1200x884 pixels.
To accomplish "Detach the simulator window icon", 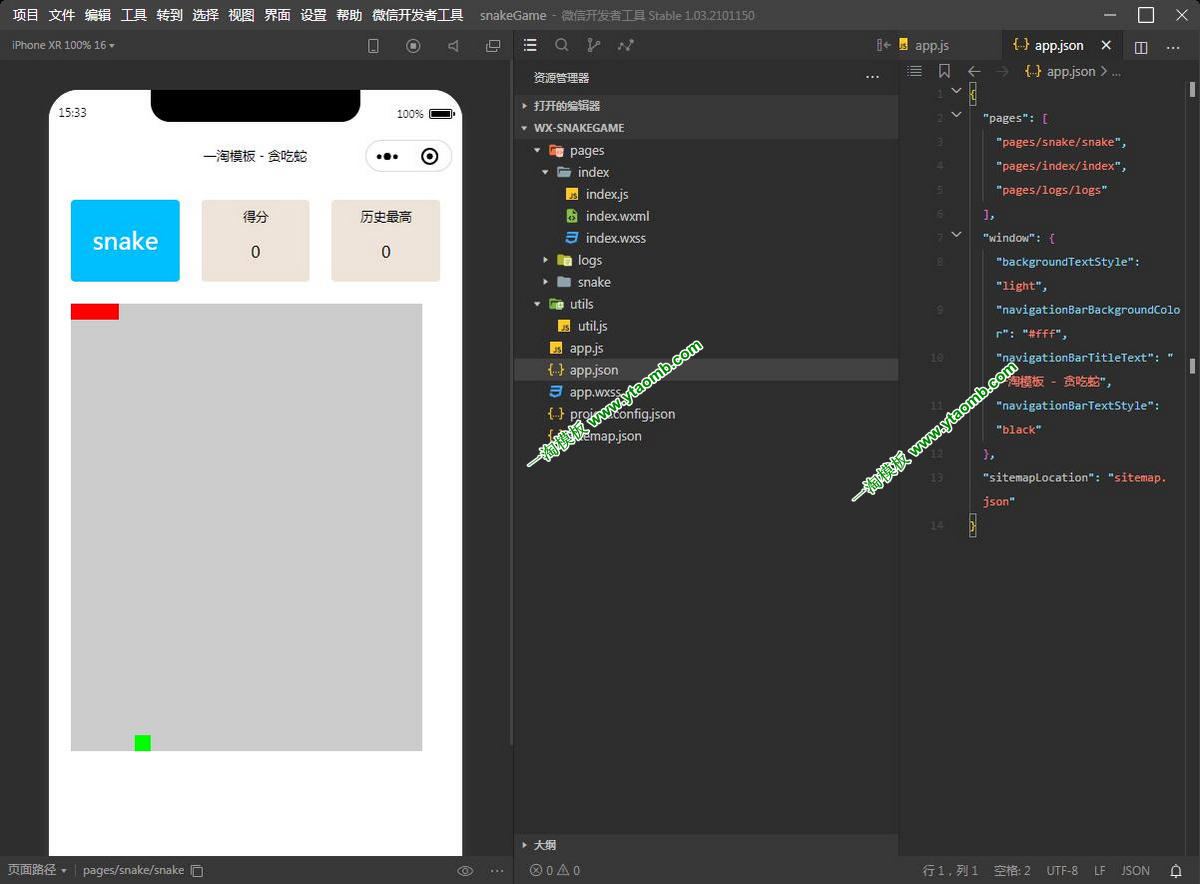I will (493, 46).
